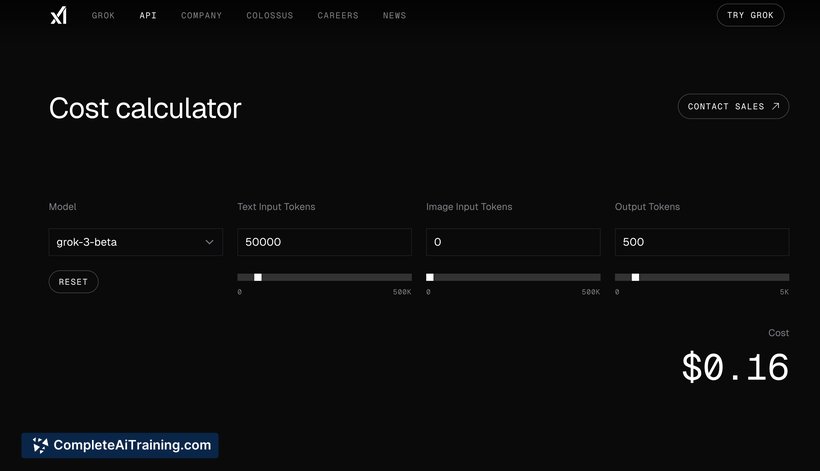
Task: Click the xAI logo icon
Action: [x=58, y=15]
